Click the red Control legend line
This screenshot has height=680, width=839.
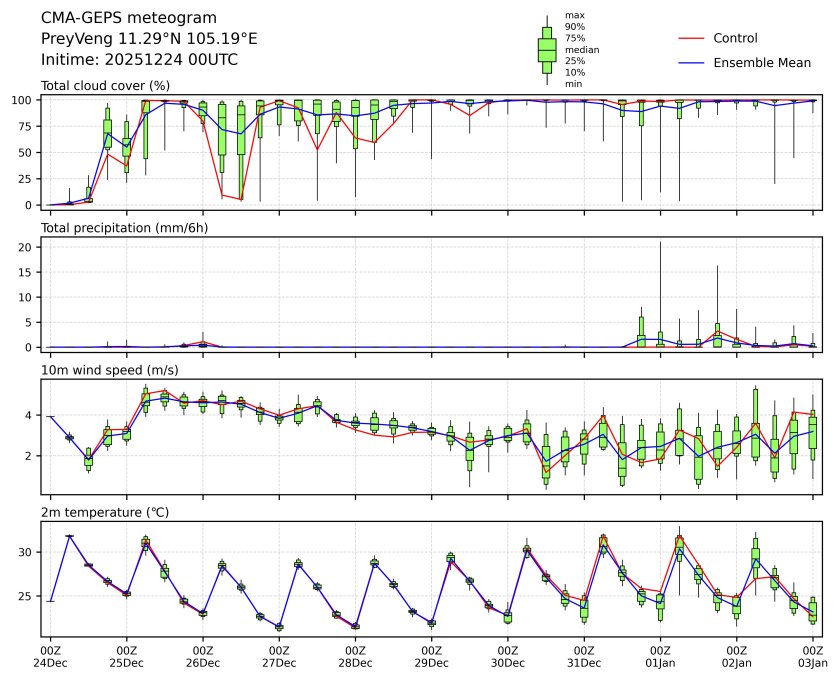click(693, 38)
